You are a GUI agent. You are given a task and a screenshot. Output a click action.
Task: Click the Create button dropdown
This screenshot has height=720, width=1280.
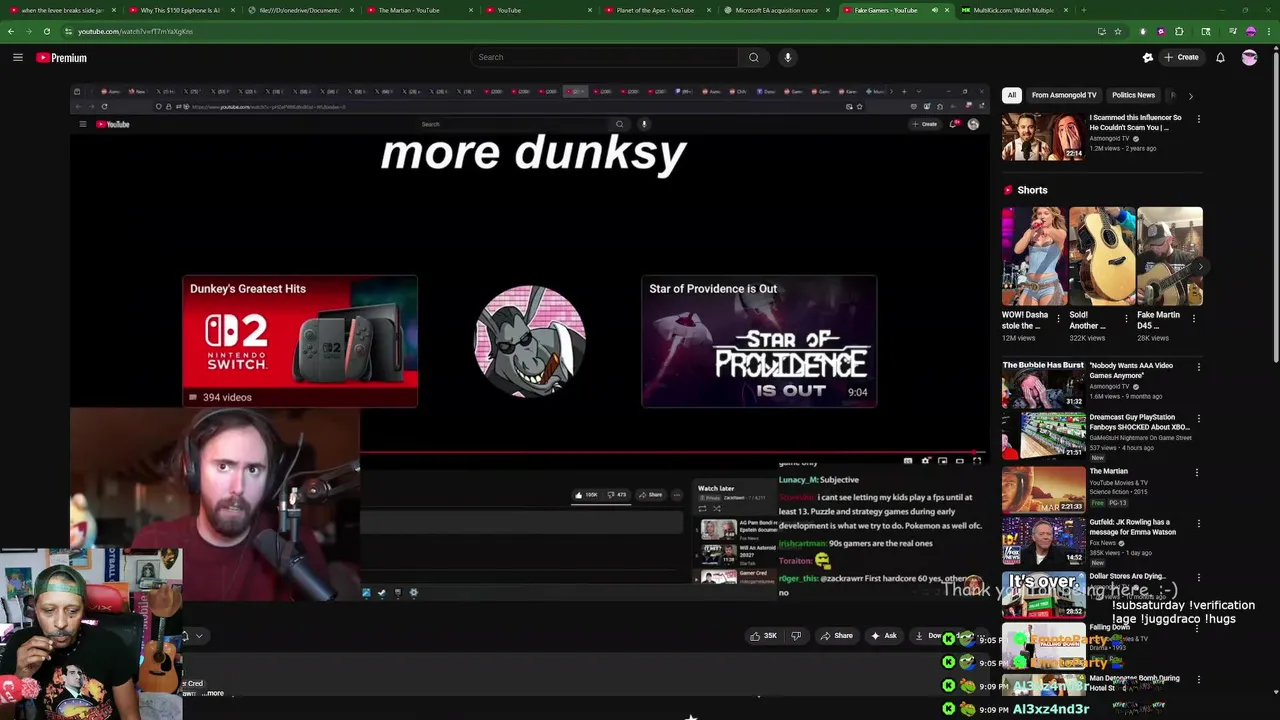click(x=1181, y=57)
